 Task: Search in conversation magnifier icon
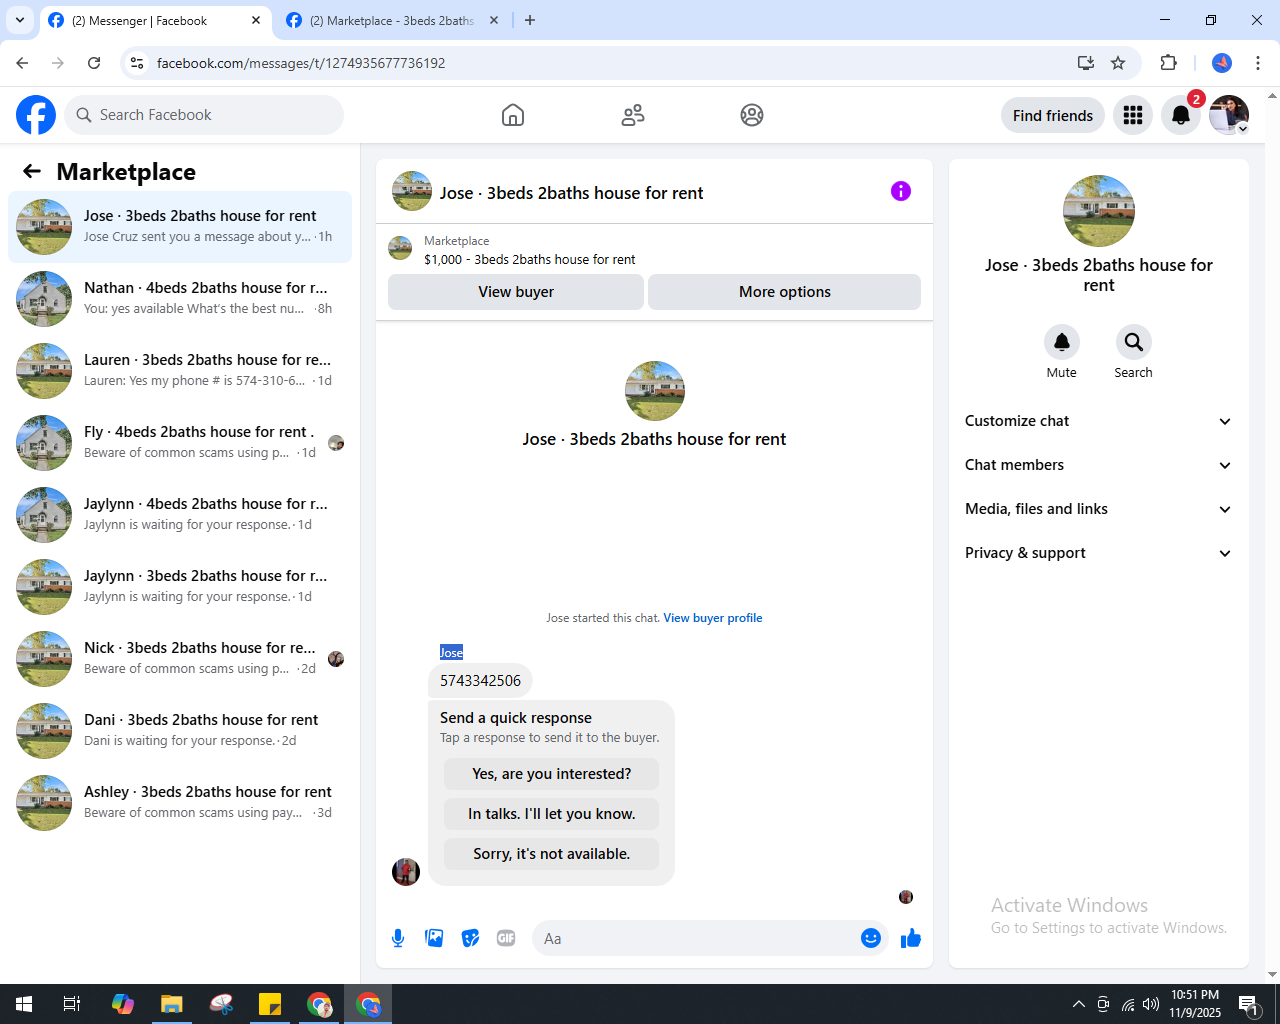[x=1134, y=342]
